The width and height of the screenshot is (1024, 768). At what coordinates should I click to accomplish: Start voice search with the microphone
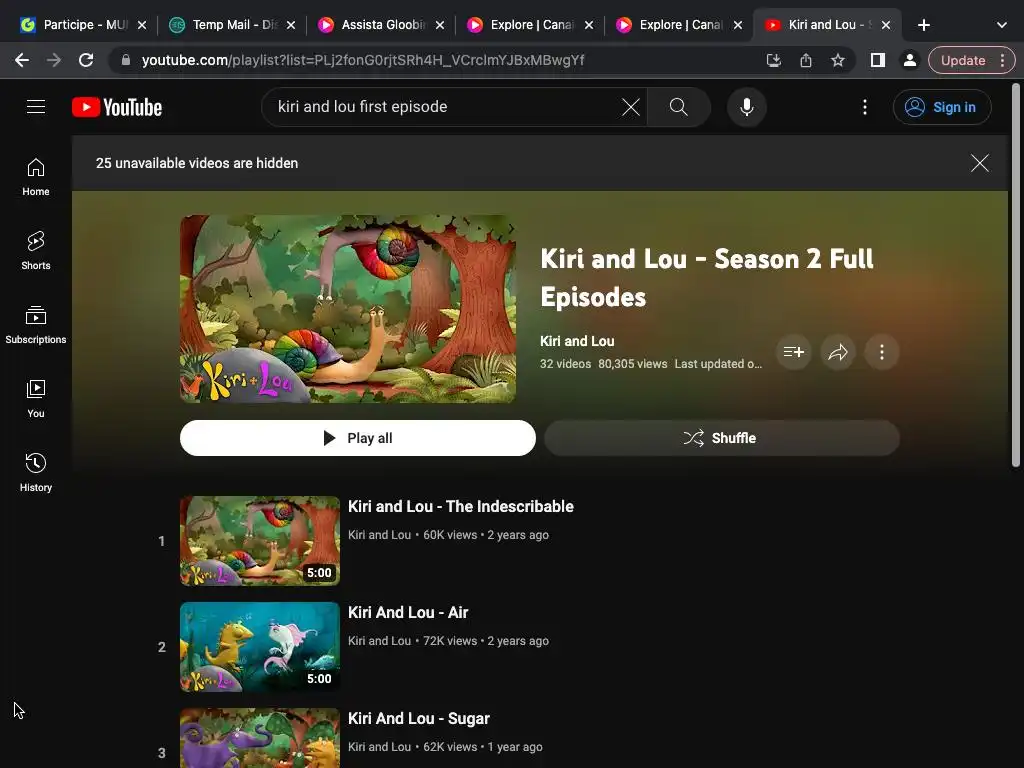point(746,107)
